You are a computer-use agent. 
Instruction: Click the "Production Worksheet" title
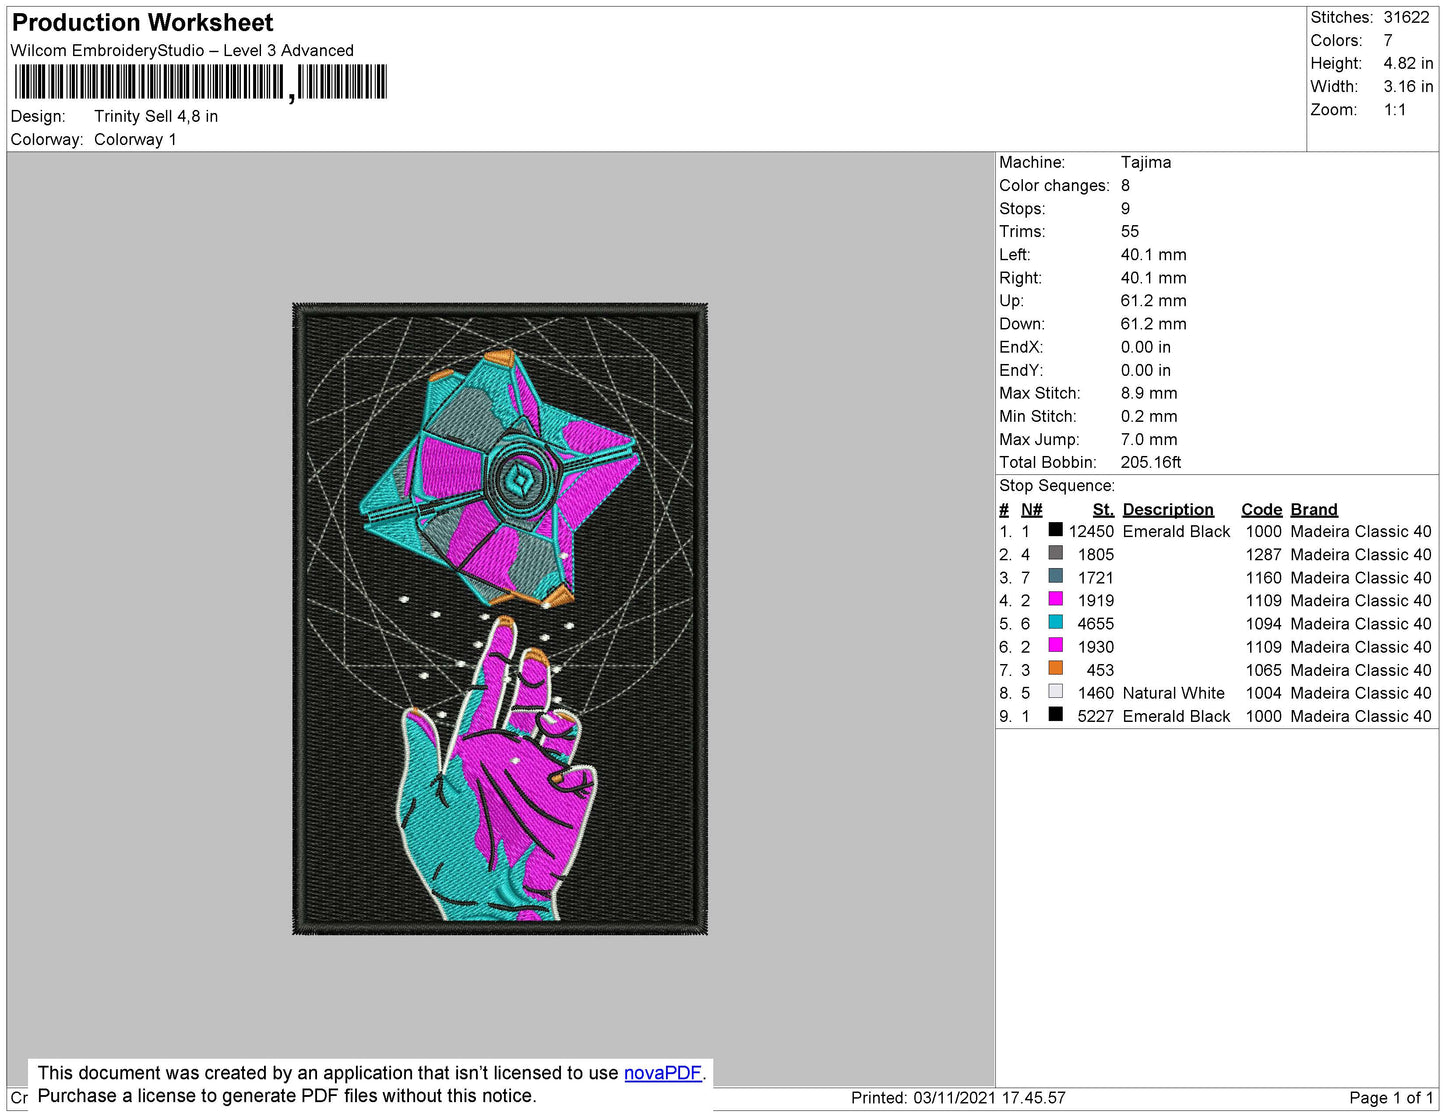point(143,23)
